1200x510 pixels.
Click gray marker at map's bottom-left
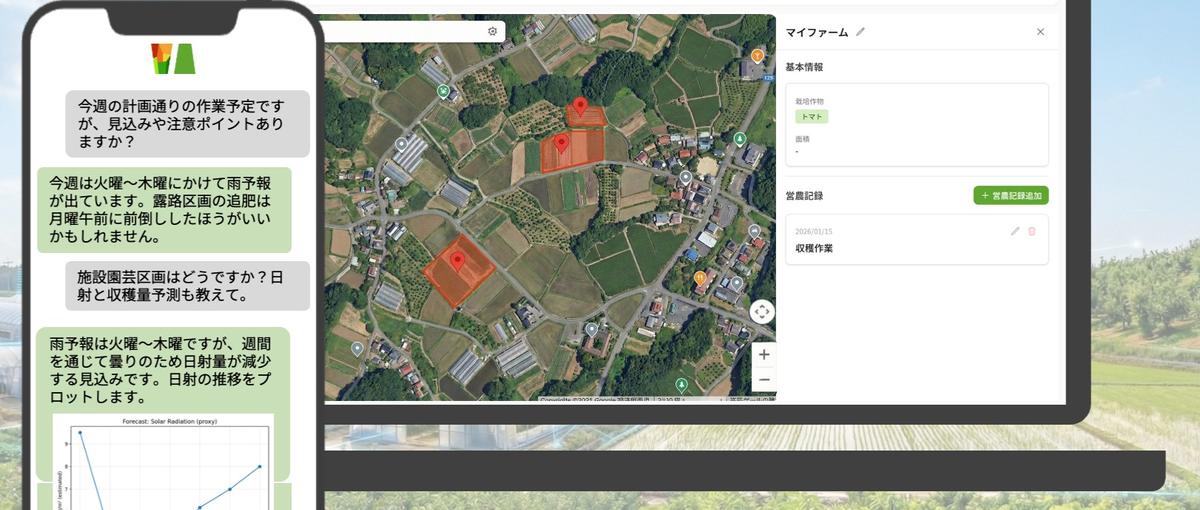pos(357,349)
